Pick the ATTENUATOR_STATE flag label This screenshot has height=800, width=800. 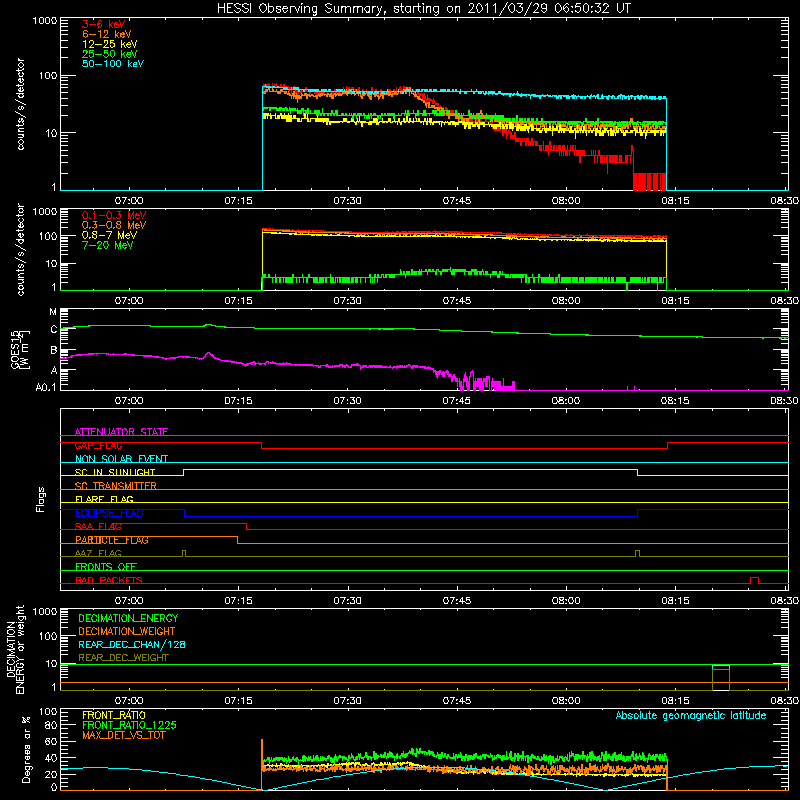(x=121, y=432)
